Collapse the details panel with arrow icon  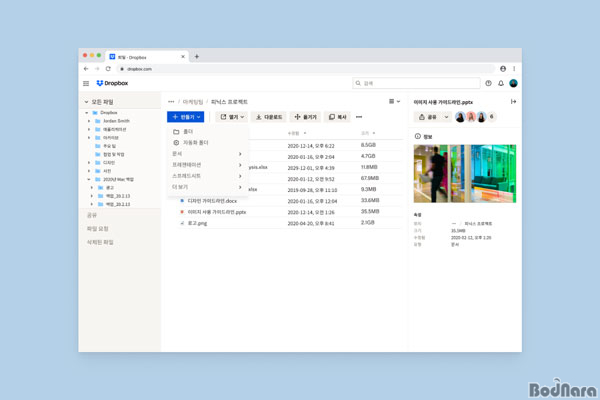514,101
